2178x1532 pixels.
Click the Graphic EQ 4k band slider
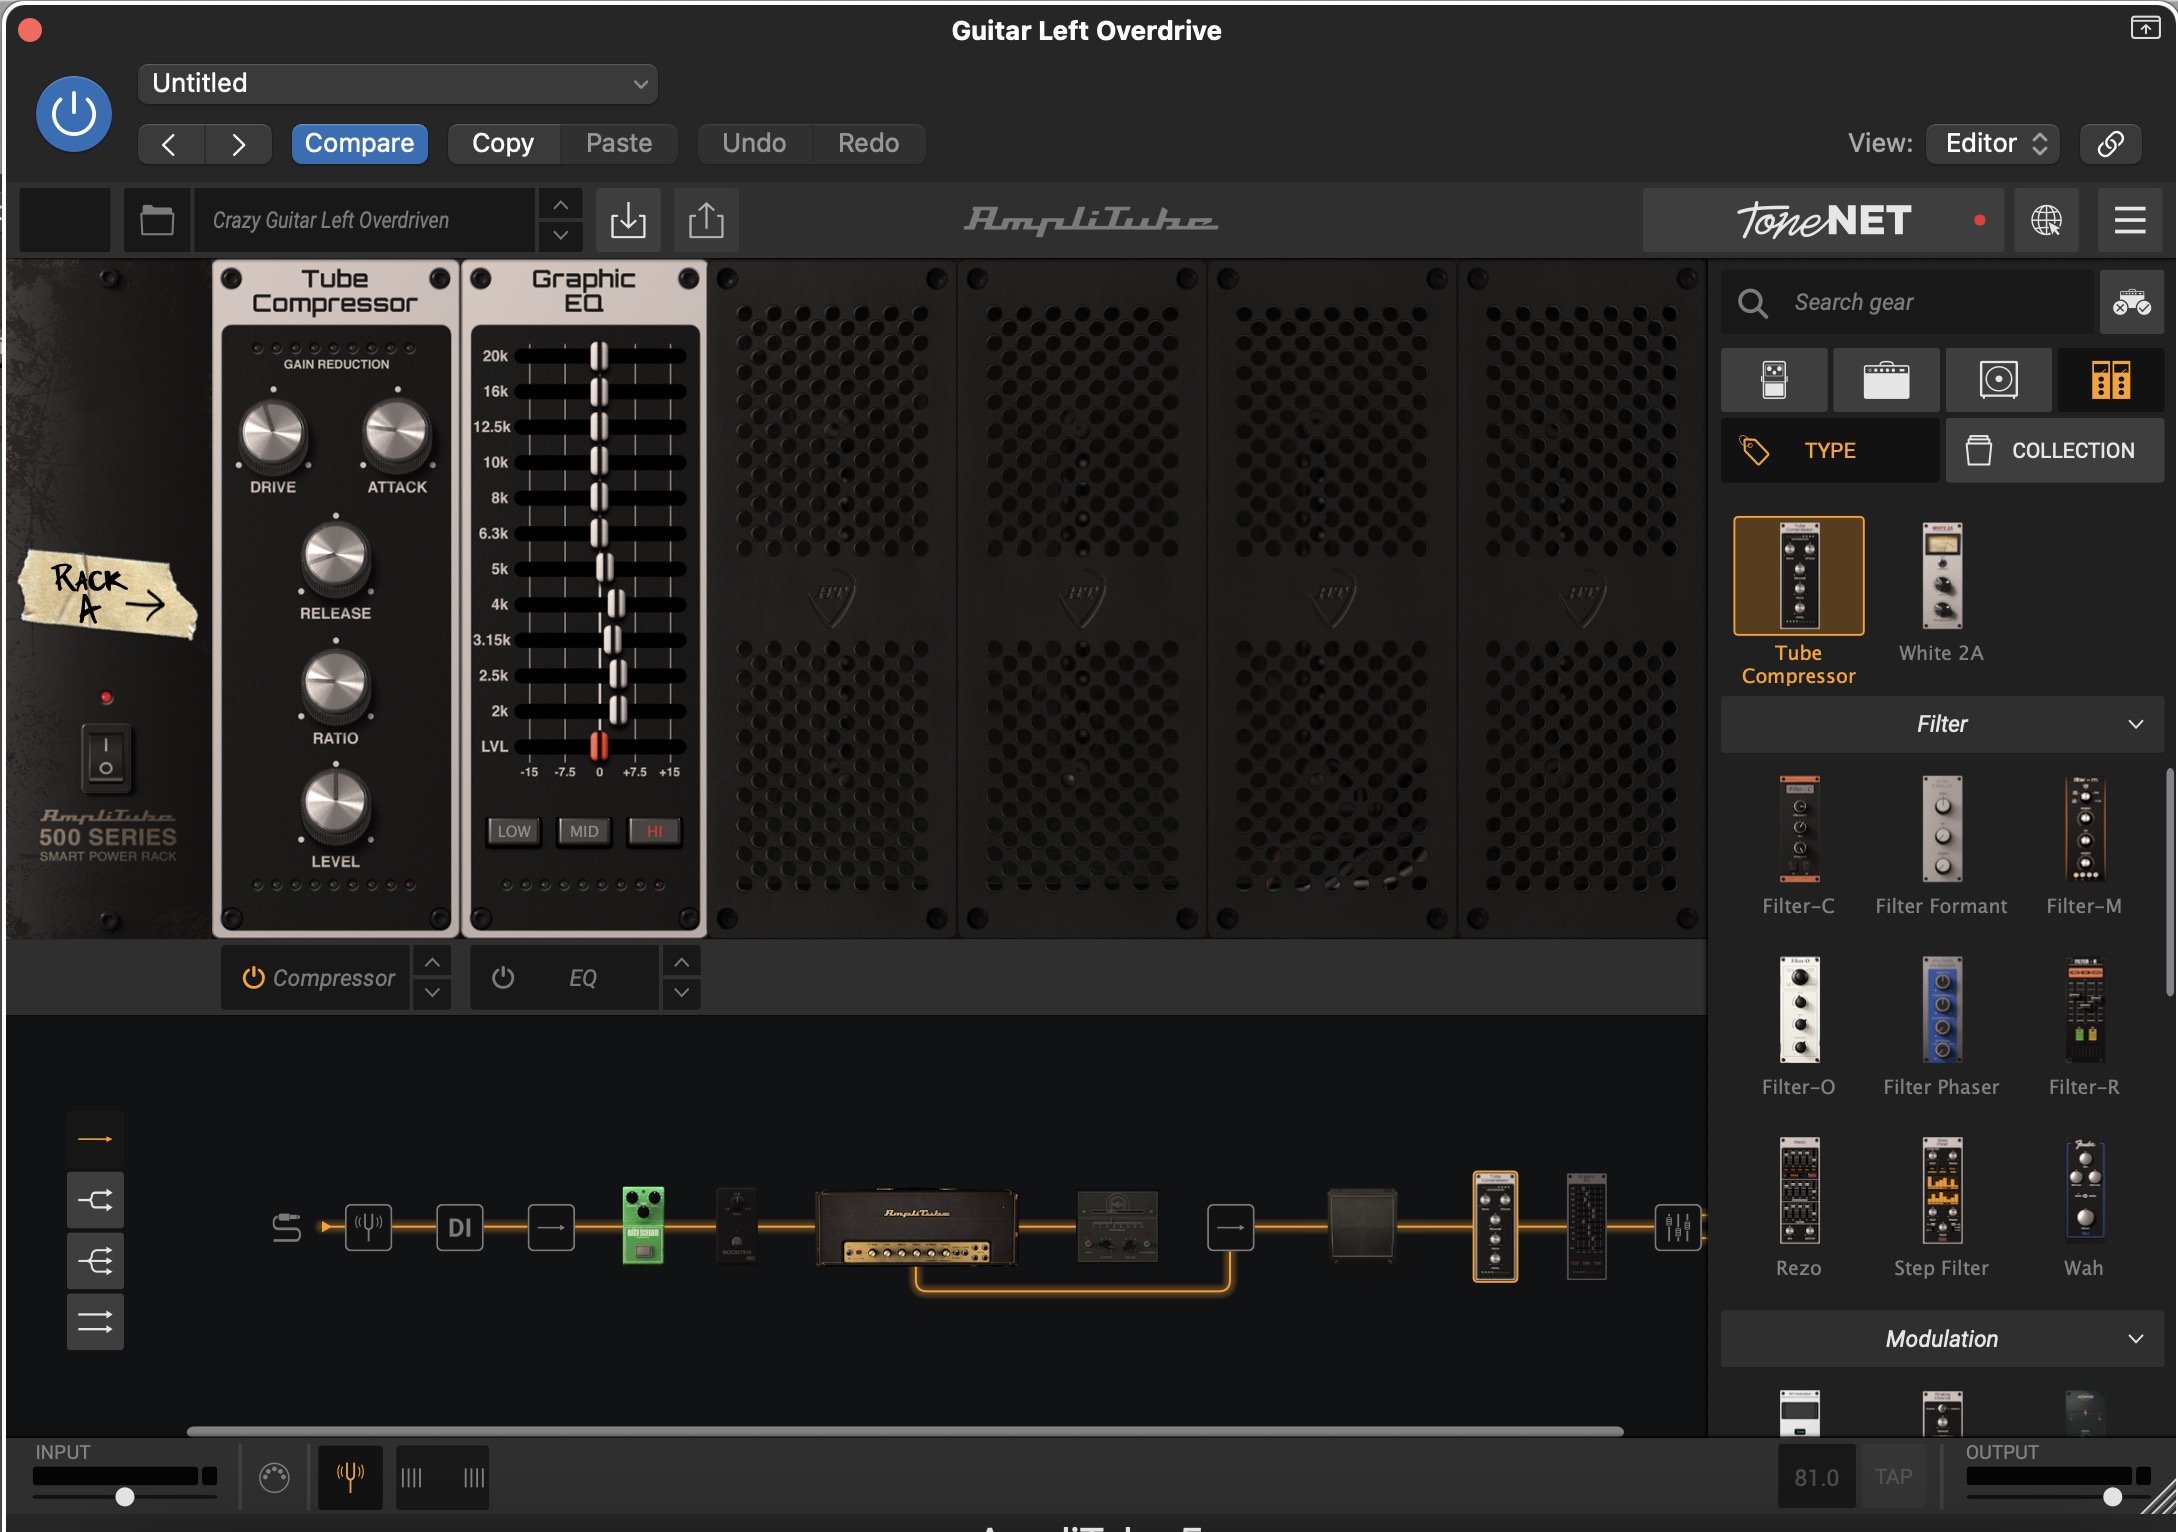(616, 604)
